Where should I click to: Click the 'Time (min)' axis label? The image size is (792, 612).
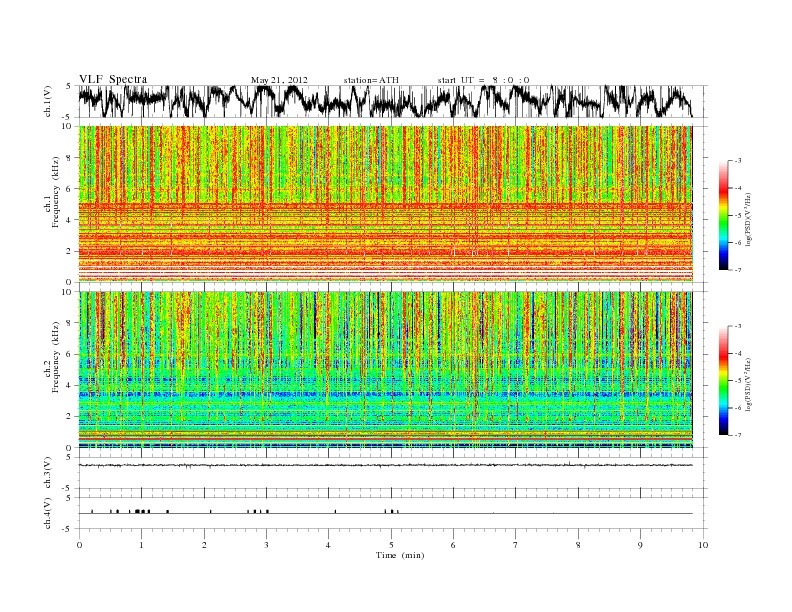pos(400,555)
